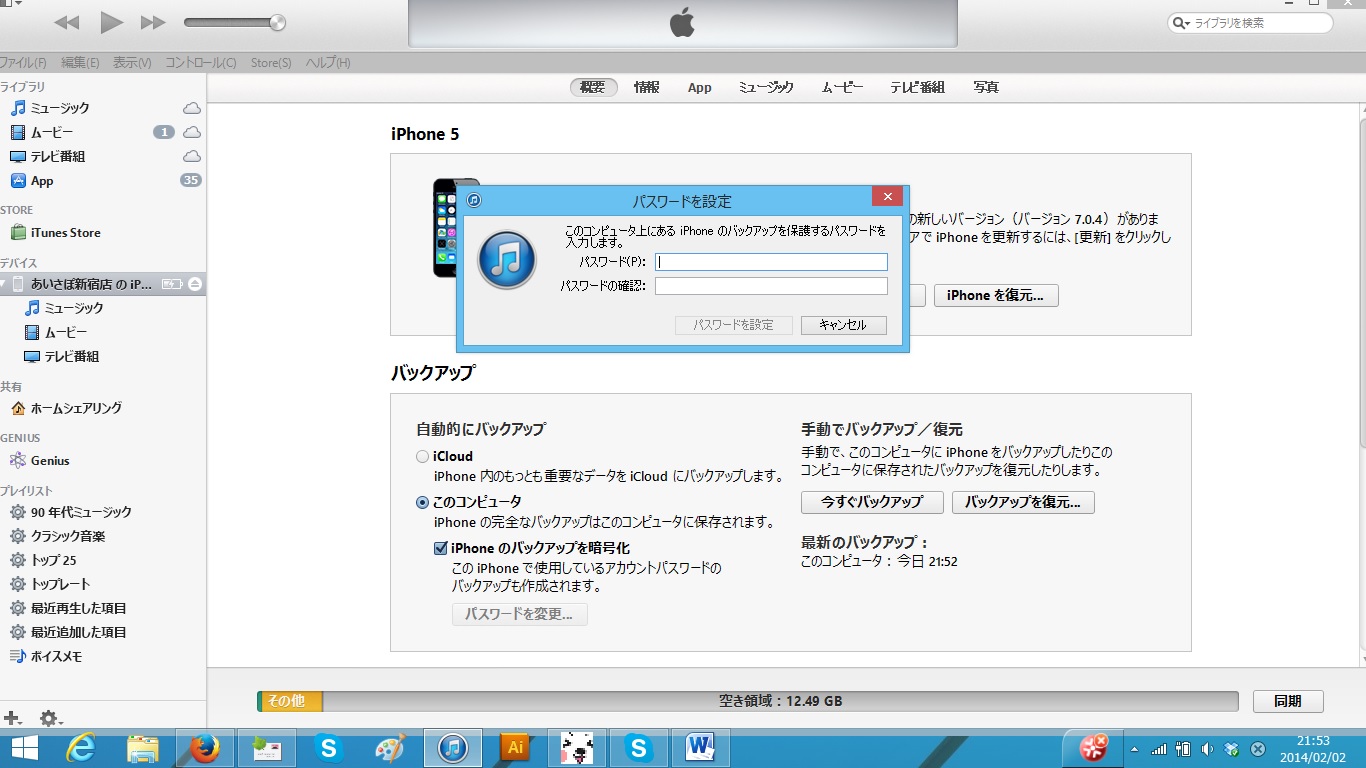The image size is (1366, 768).
Task: Uncheck iPhone のバックアップを暗号化 checkbox
Action: (x=440, y=548)
